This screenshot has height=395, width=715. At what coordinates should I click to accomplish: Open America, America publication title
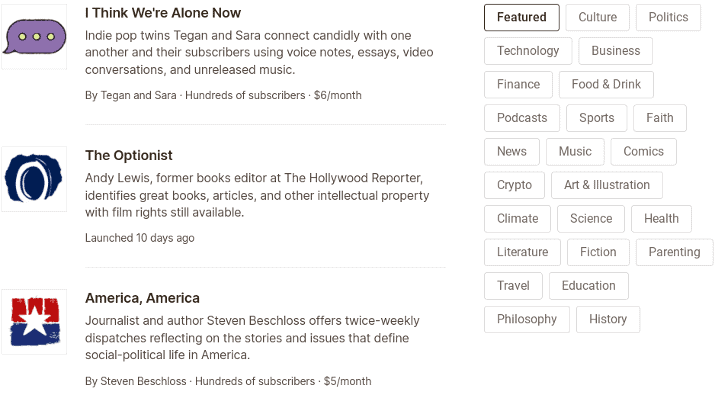(x=142, y=298)
